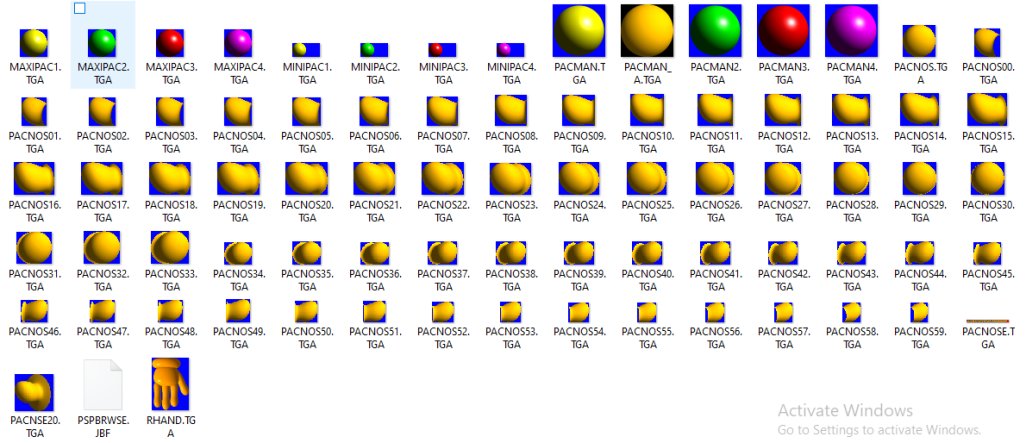1026x443 pixels.
Task: Select the thin strip PACNOSE.TGA thumbnail
Action: point(987,321)
